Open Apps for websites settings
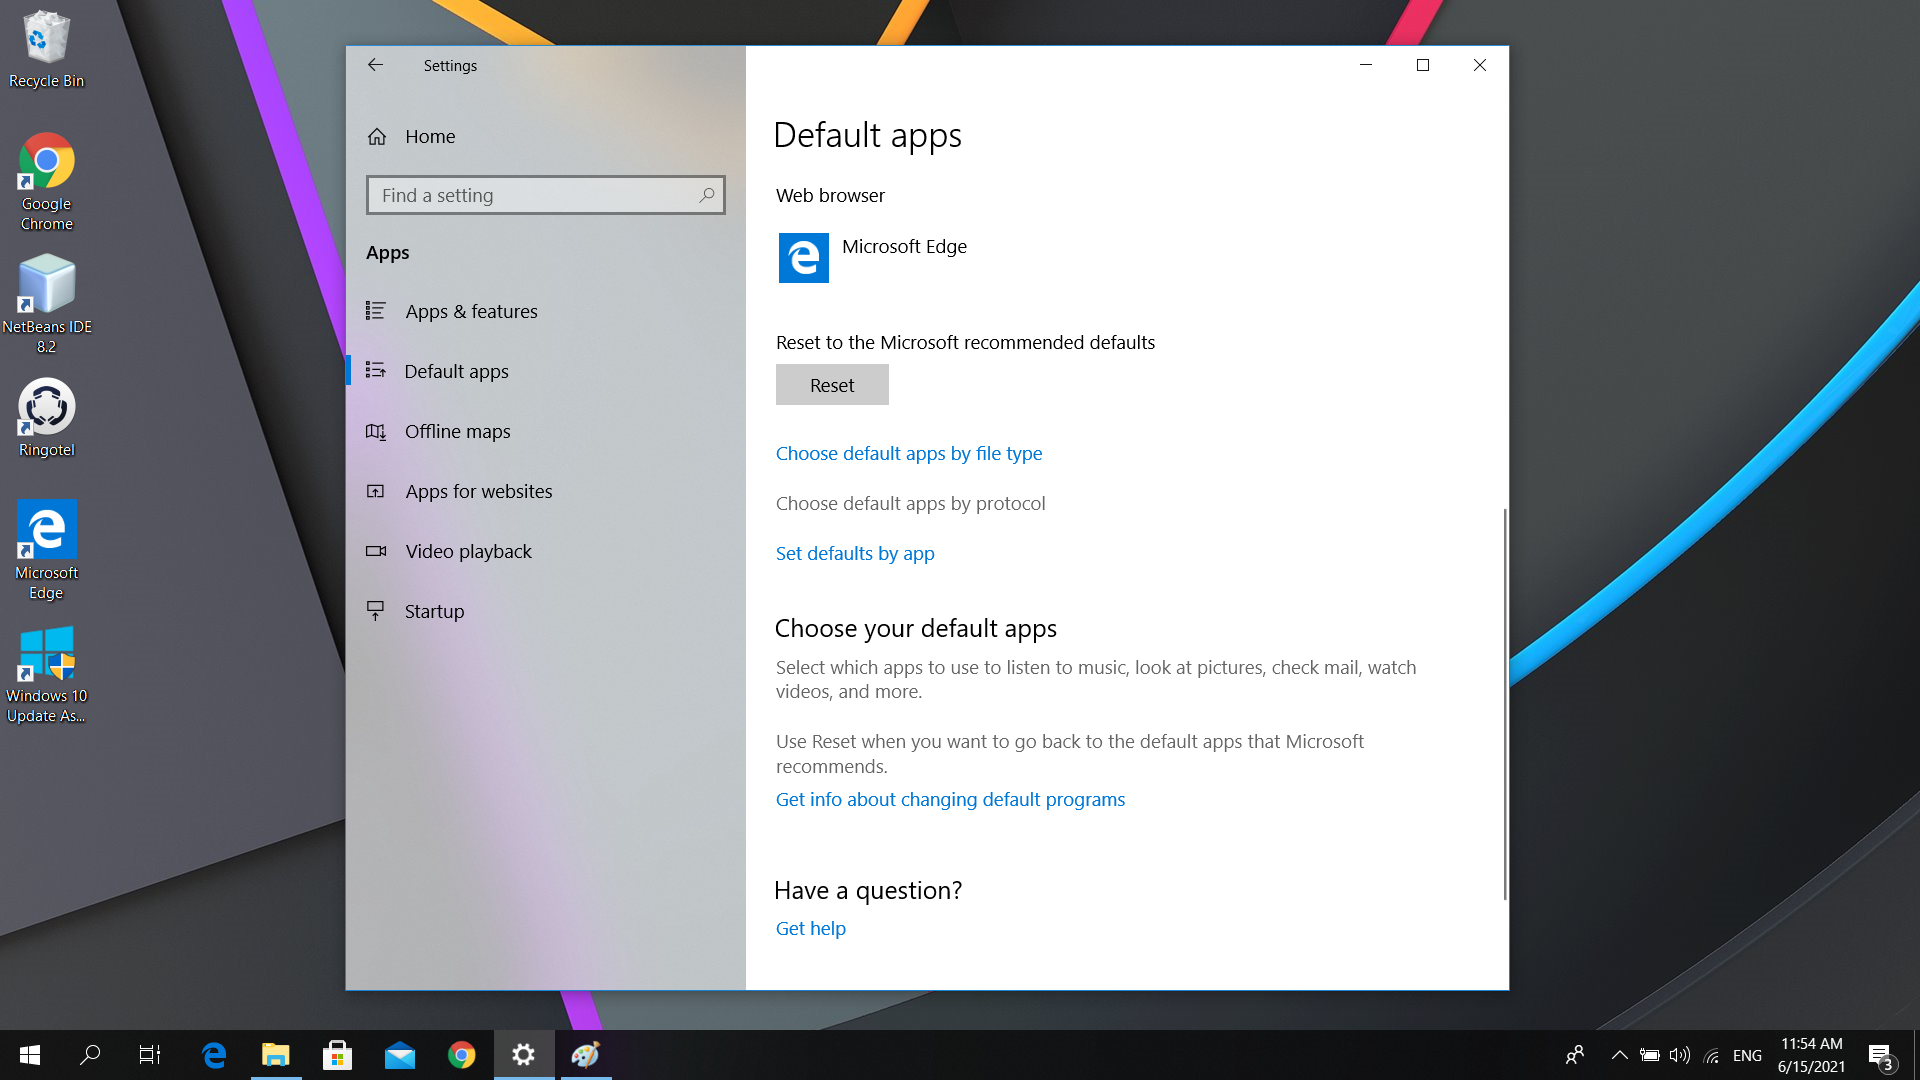This screenshot has height=1080, width=1920. click(x=545, y=491)
